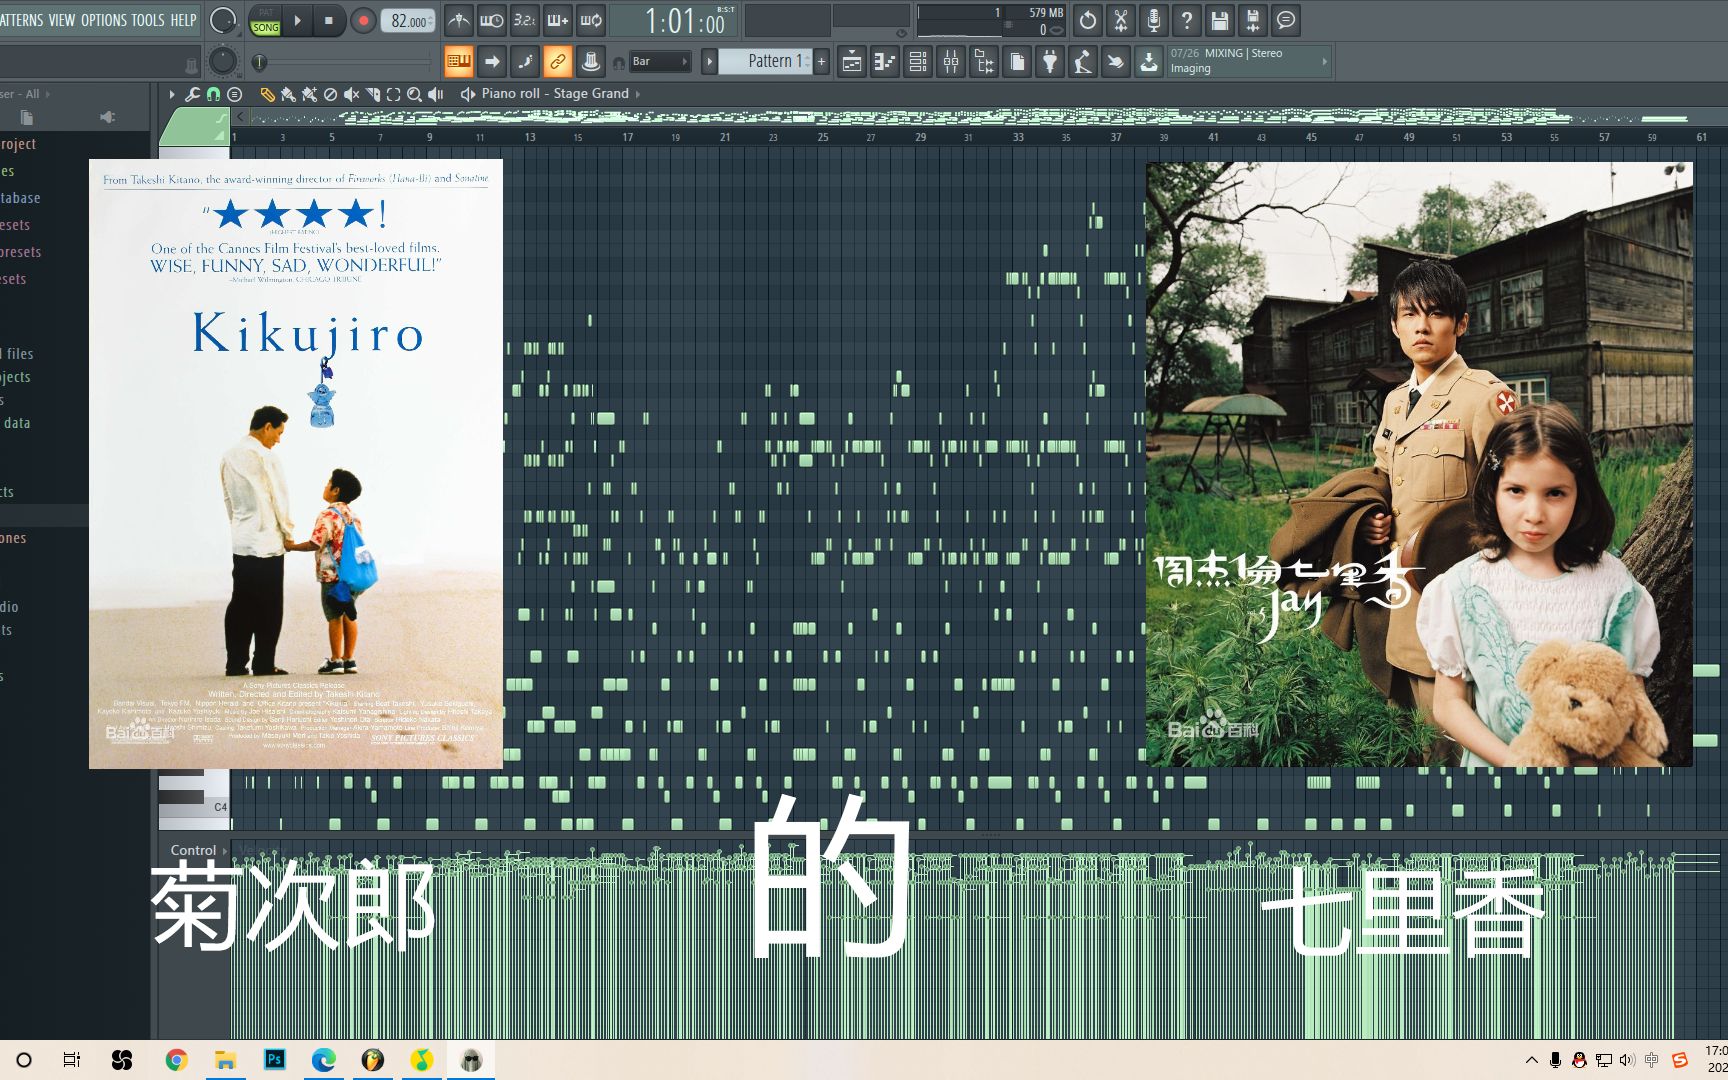Click the tempo field showing 82.000

tap(409, 21)
